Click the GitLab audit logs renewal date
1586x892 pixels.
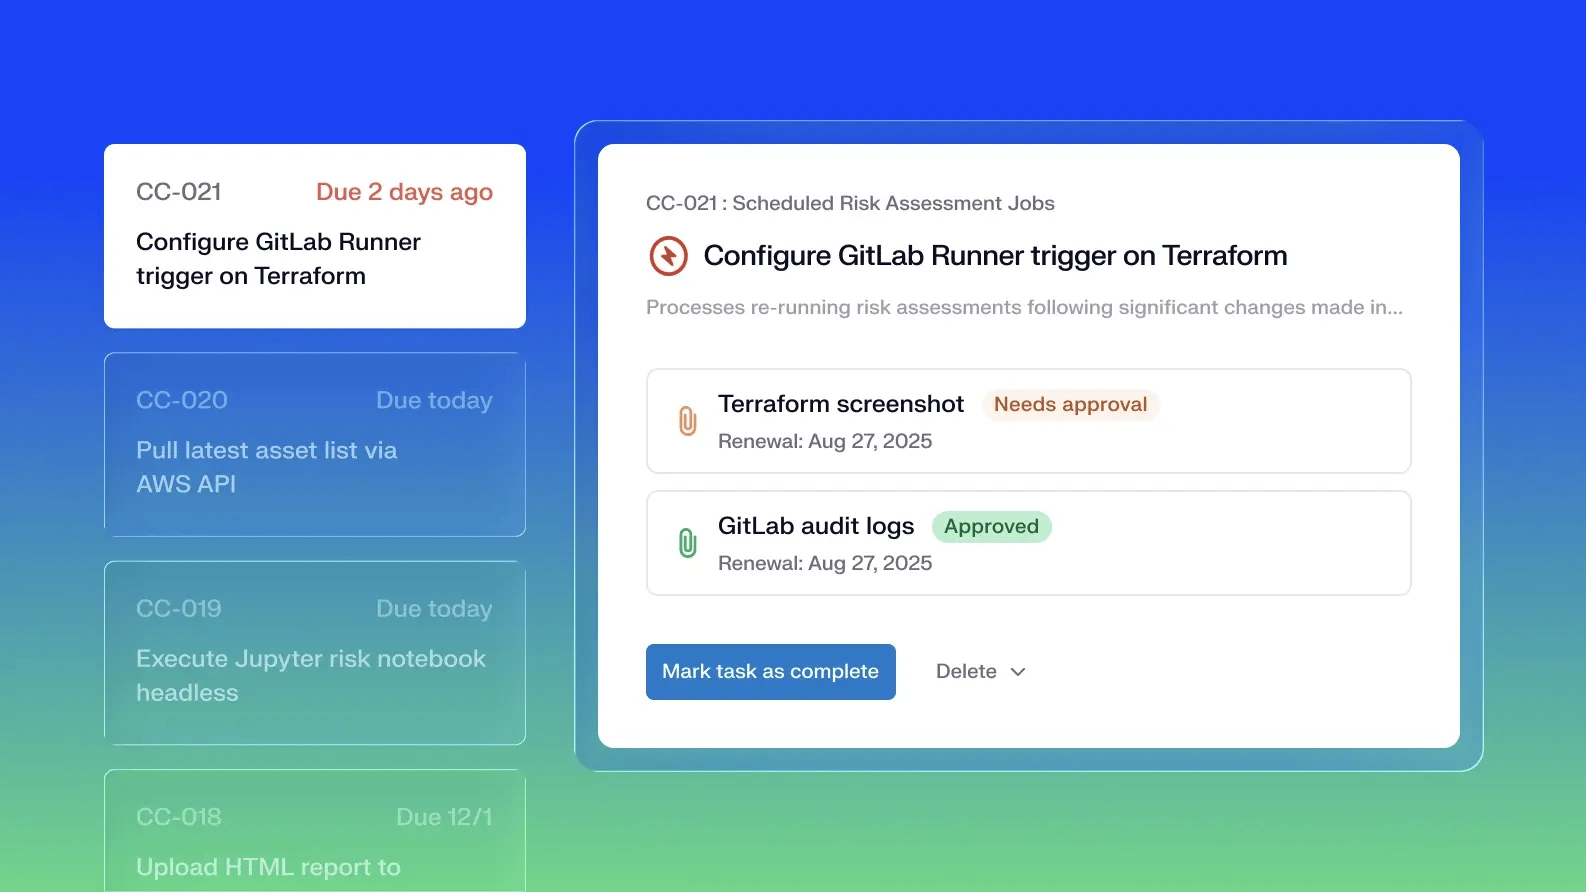824,563
